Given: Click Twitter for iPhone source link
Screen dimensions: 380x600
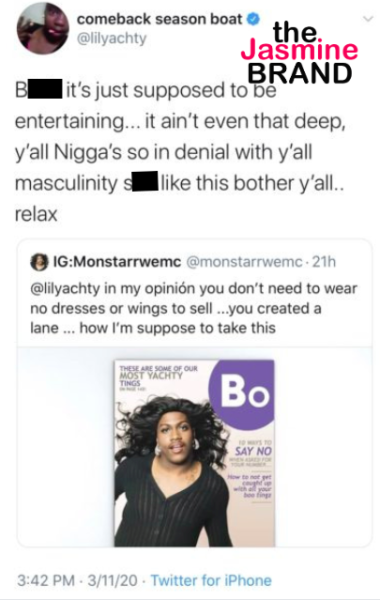Looking at the screenshot, I should coord(211,580).
